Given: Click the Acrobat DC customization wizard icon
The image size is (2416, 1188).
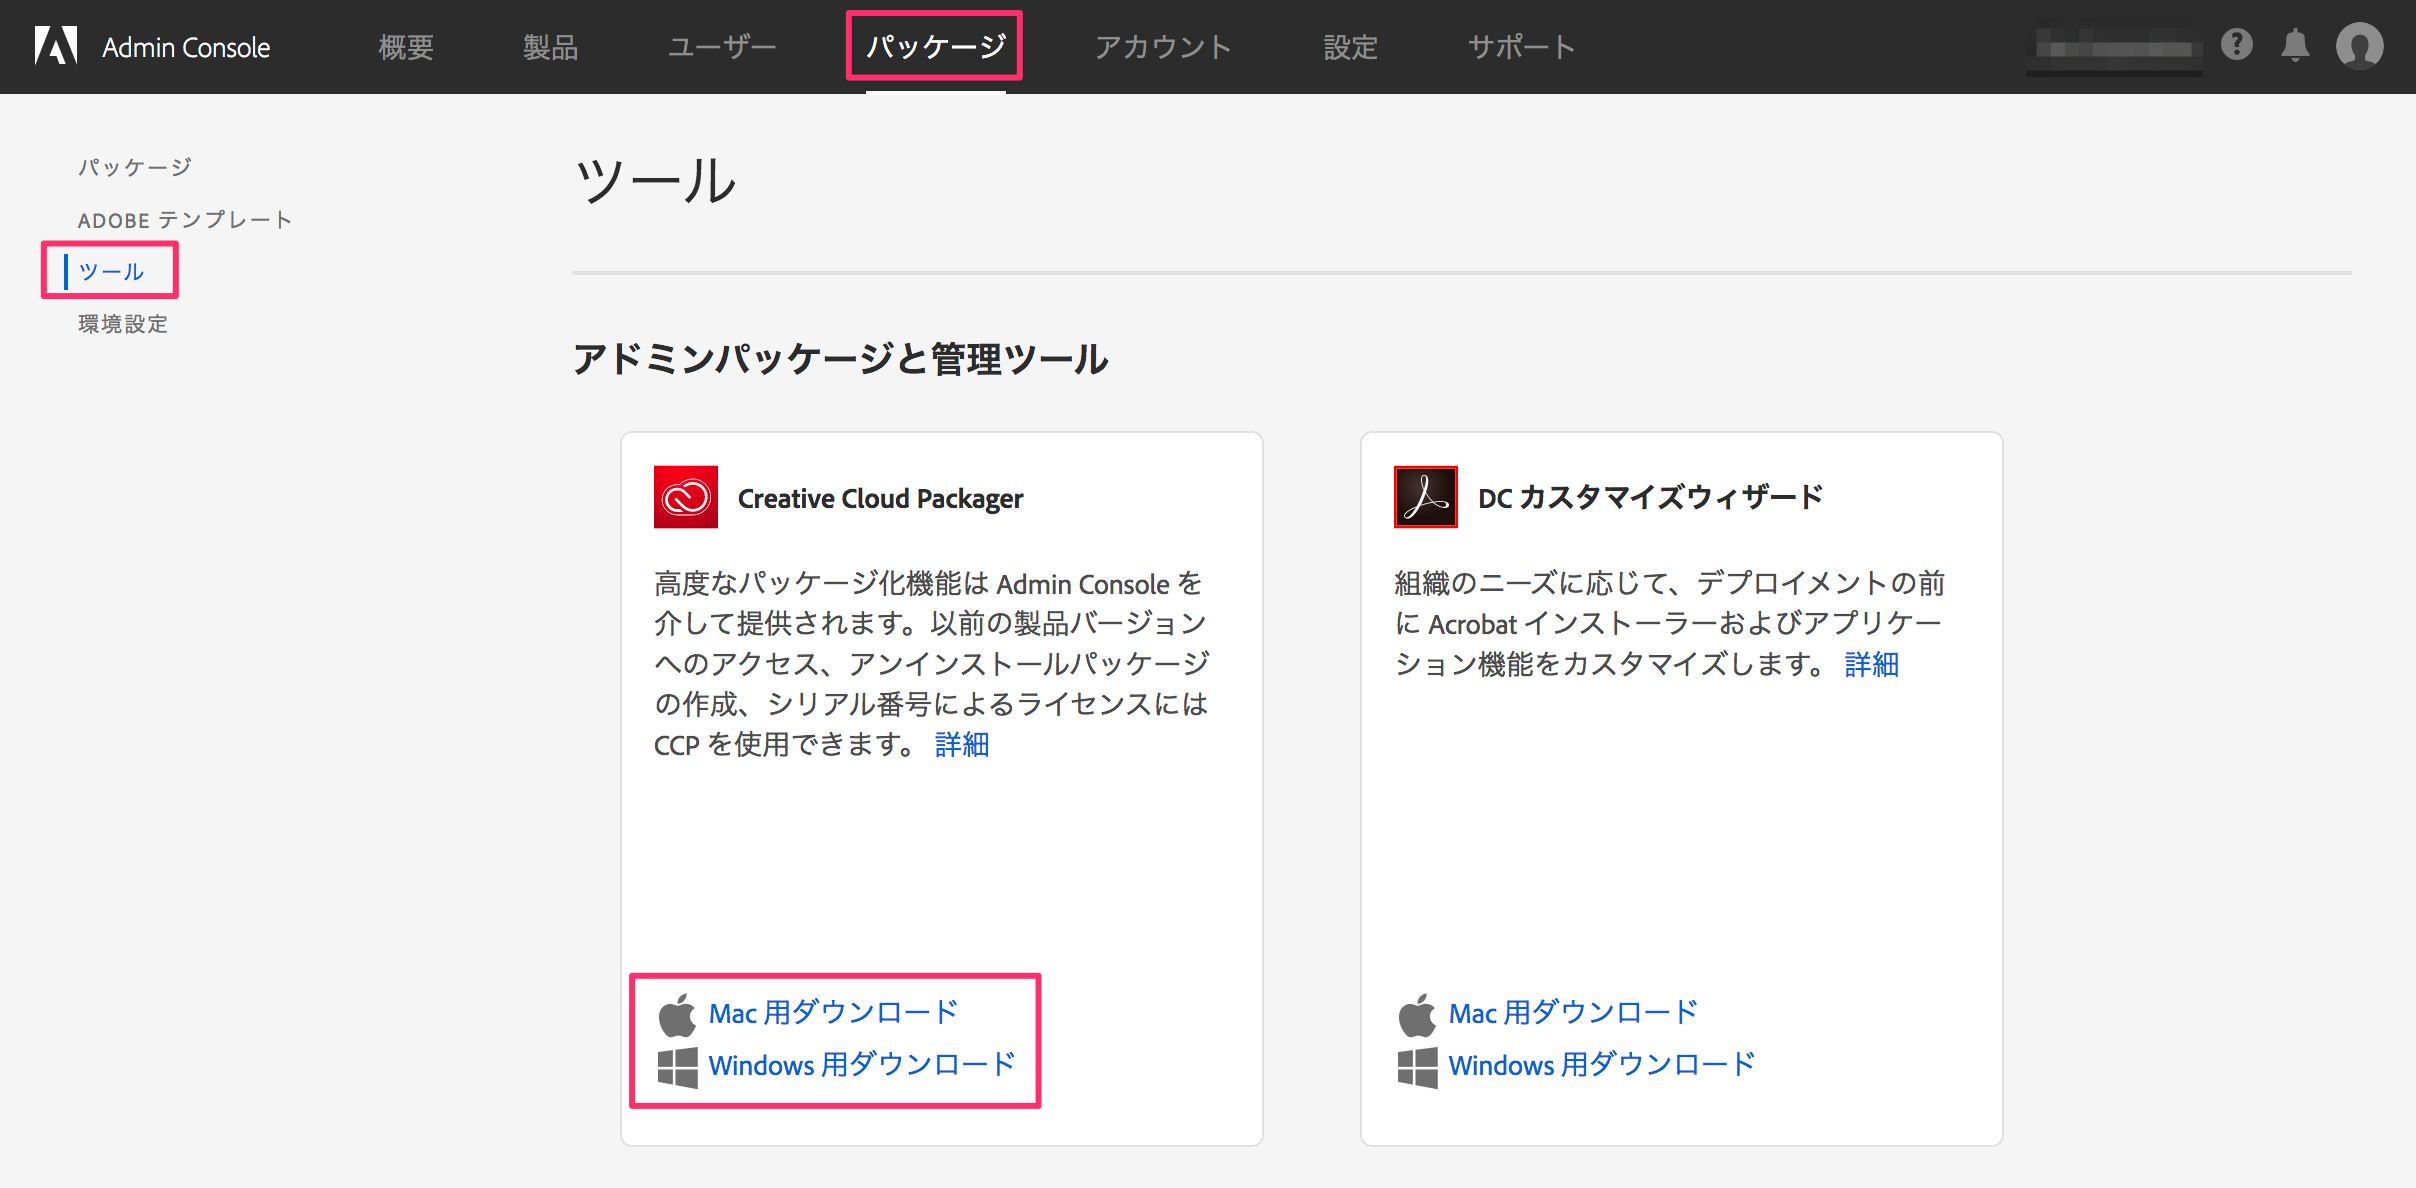Looking at the screenshot, I should 1426,497.
